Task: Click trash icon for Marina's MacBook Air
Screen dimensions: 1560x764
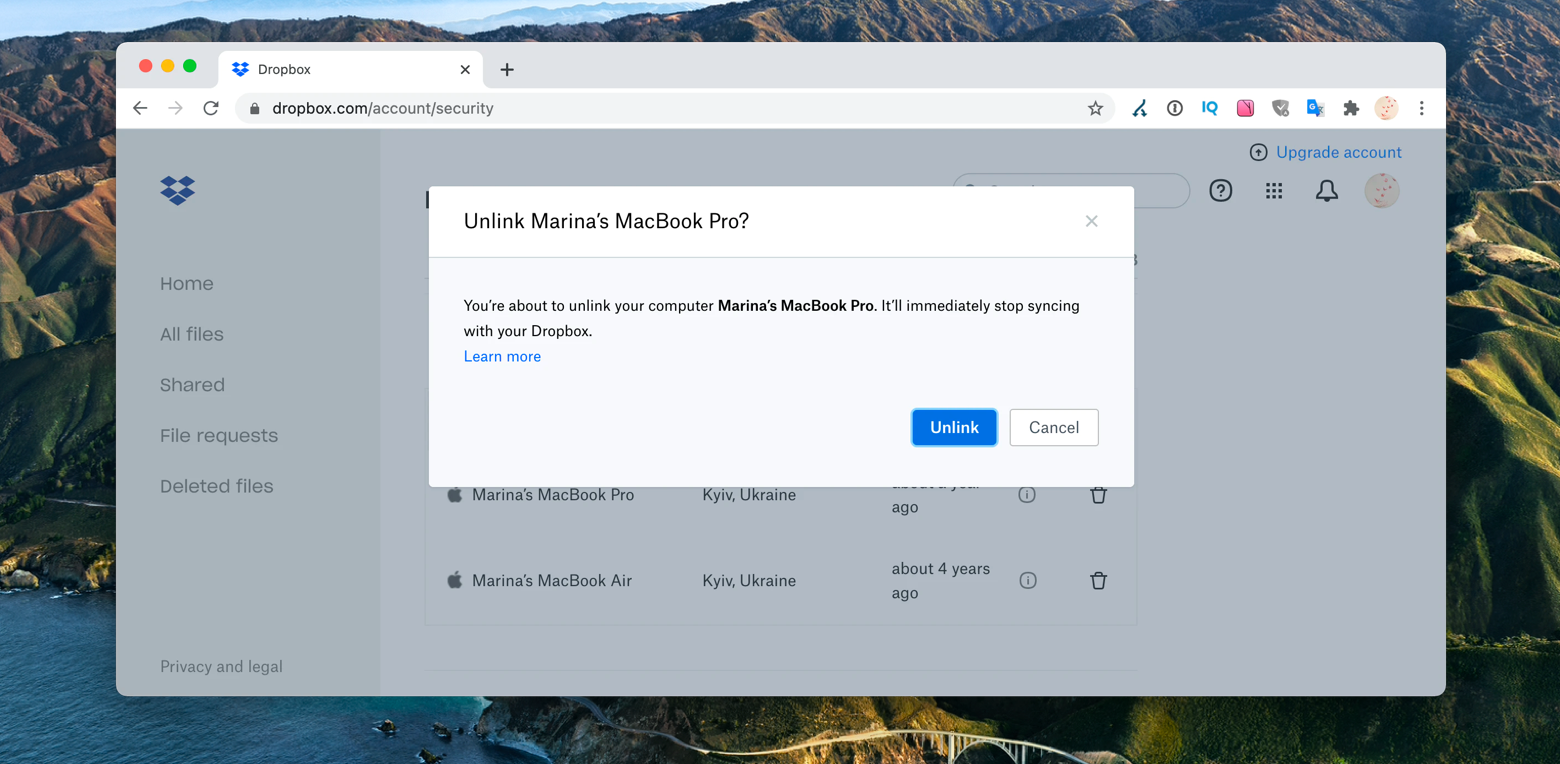Action: (x=1098, y=580)
